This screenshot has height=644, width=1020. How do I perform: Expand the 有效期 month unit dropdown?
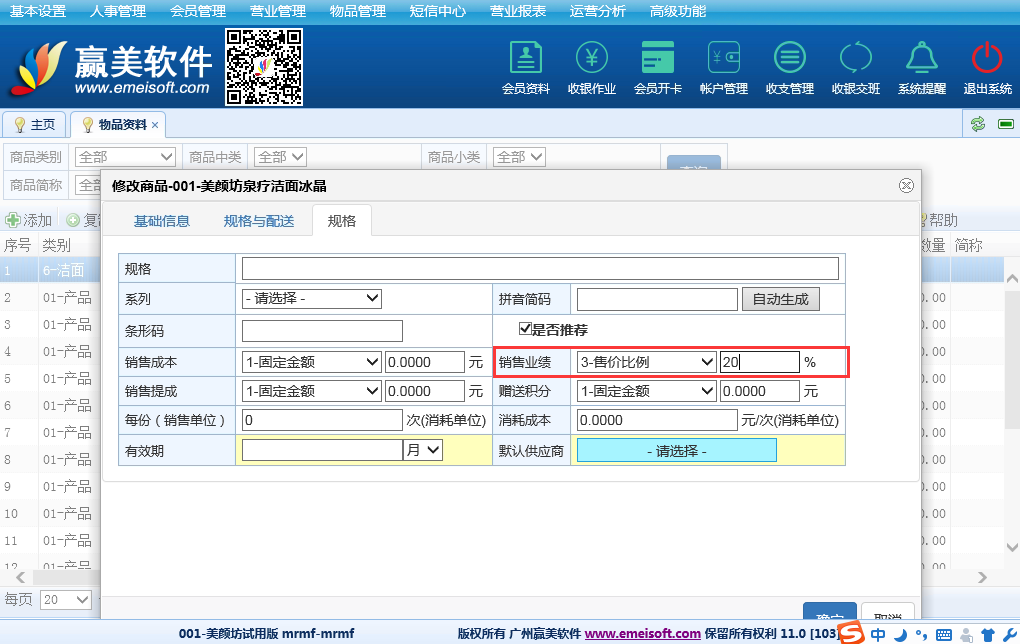424,450
